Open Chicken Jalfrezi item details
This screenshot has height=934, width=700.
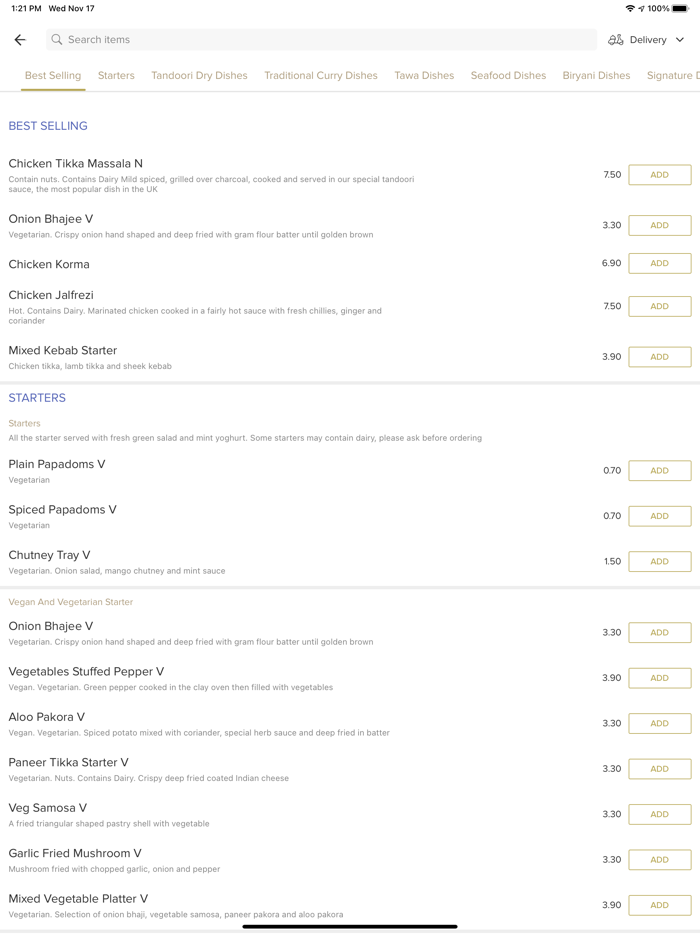pos(51,295)
